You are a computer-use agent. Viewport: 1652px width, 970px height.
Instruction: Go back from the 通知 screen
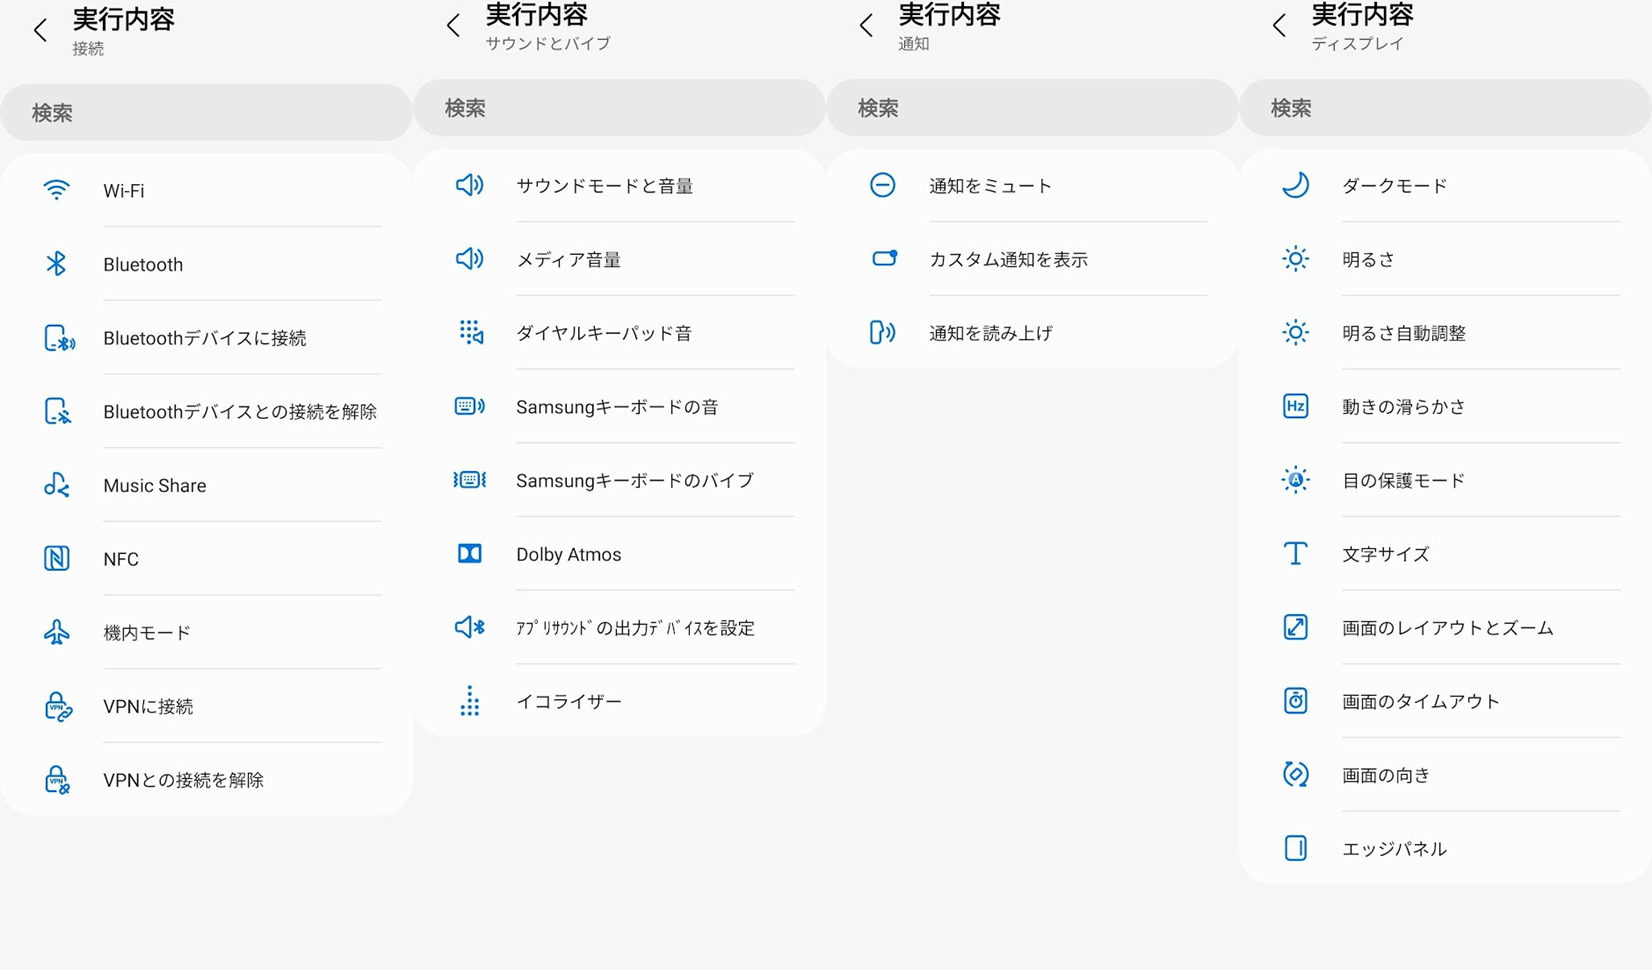[x=866, y=26]
